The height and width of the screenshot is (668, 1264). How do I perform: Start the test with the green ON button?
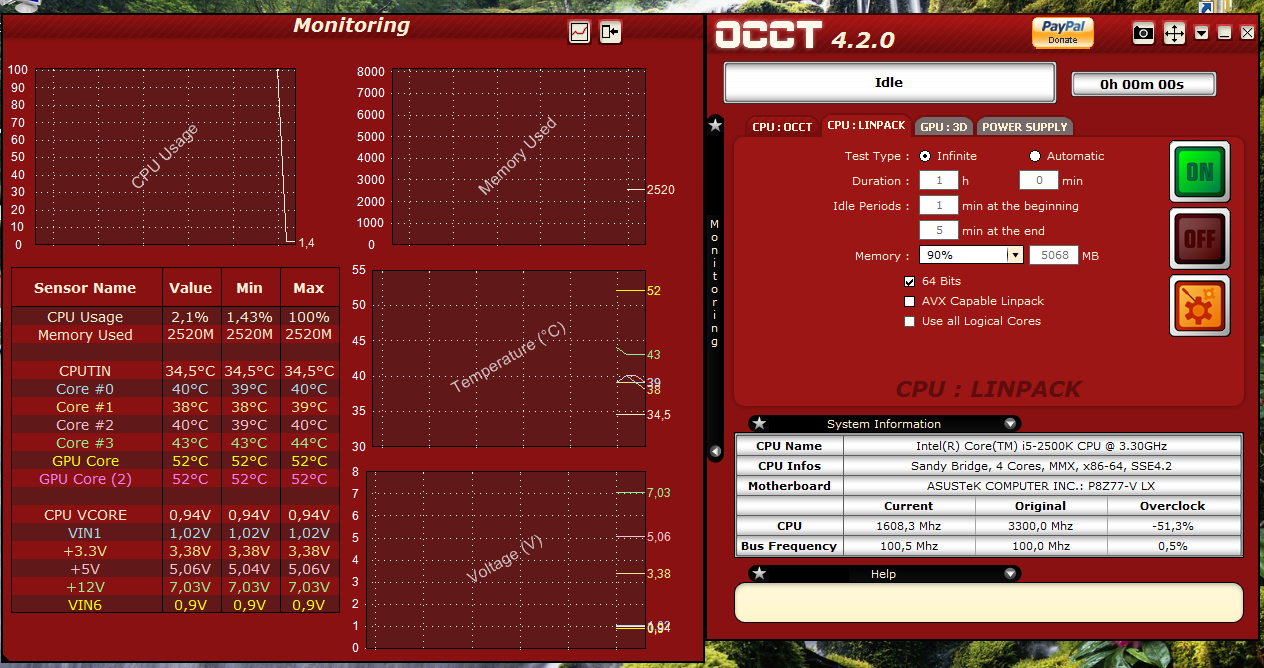point(1200,172)
